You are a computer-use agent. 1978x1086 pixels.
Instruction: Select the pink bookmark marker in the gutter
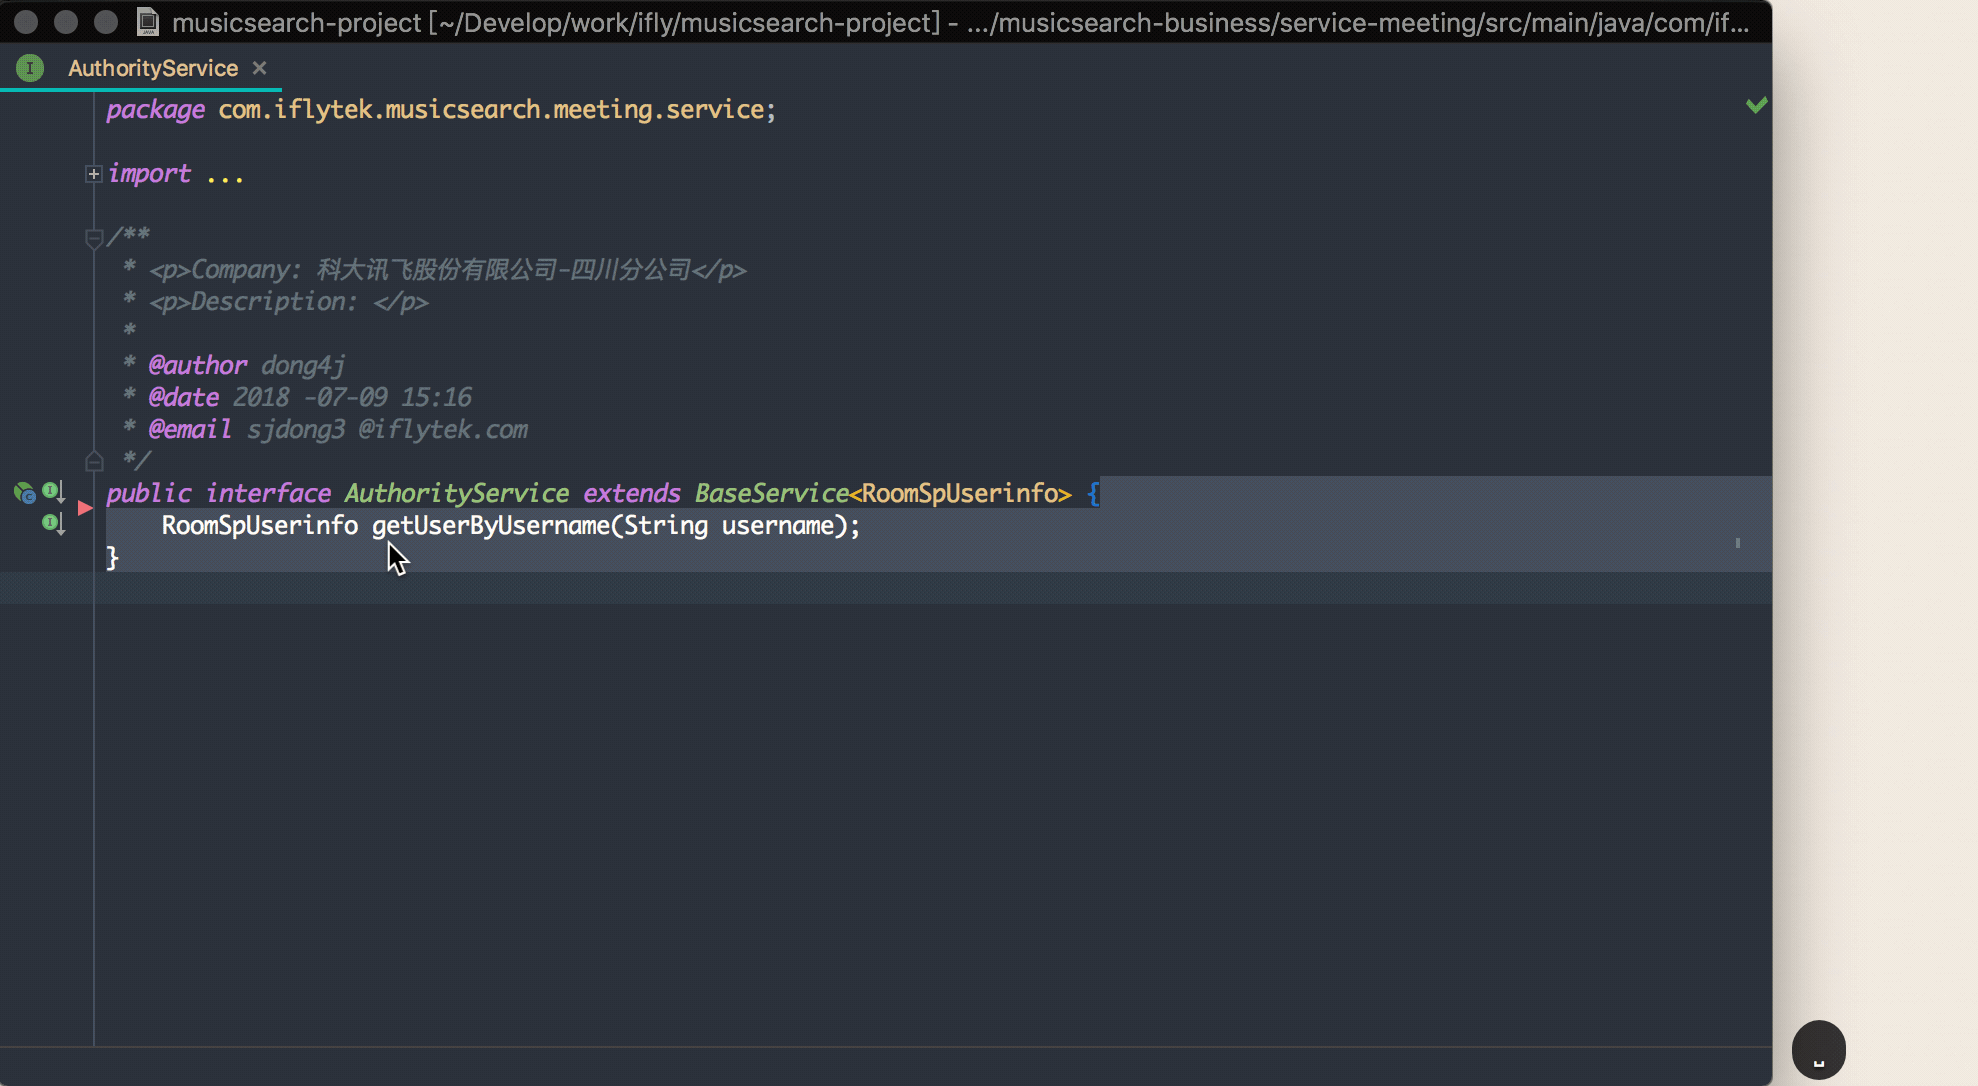pos(85,508)
